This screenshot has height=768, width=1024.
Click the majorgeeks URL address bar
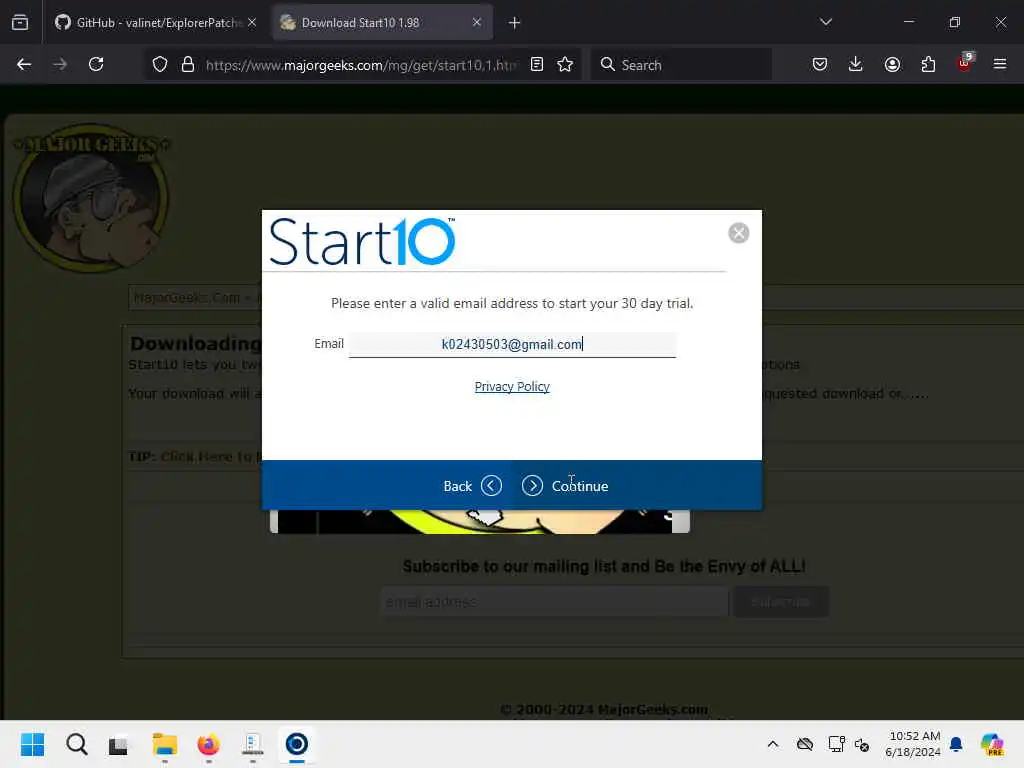(x=360, y=65)
